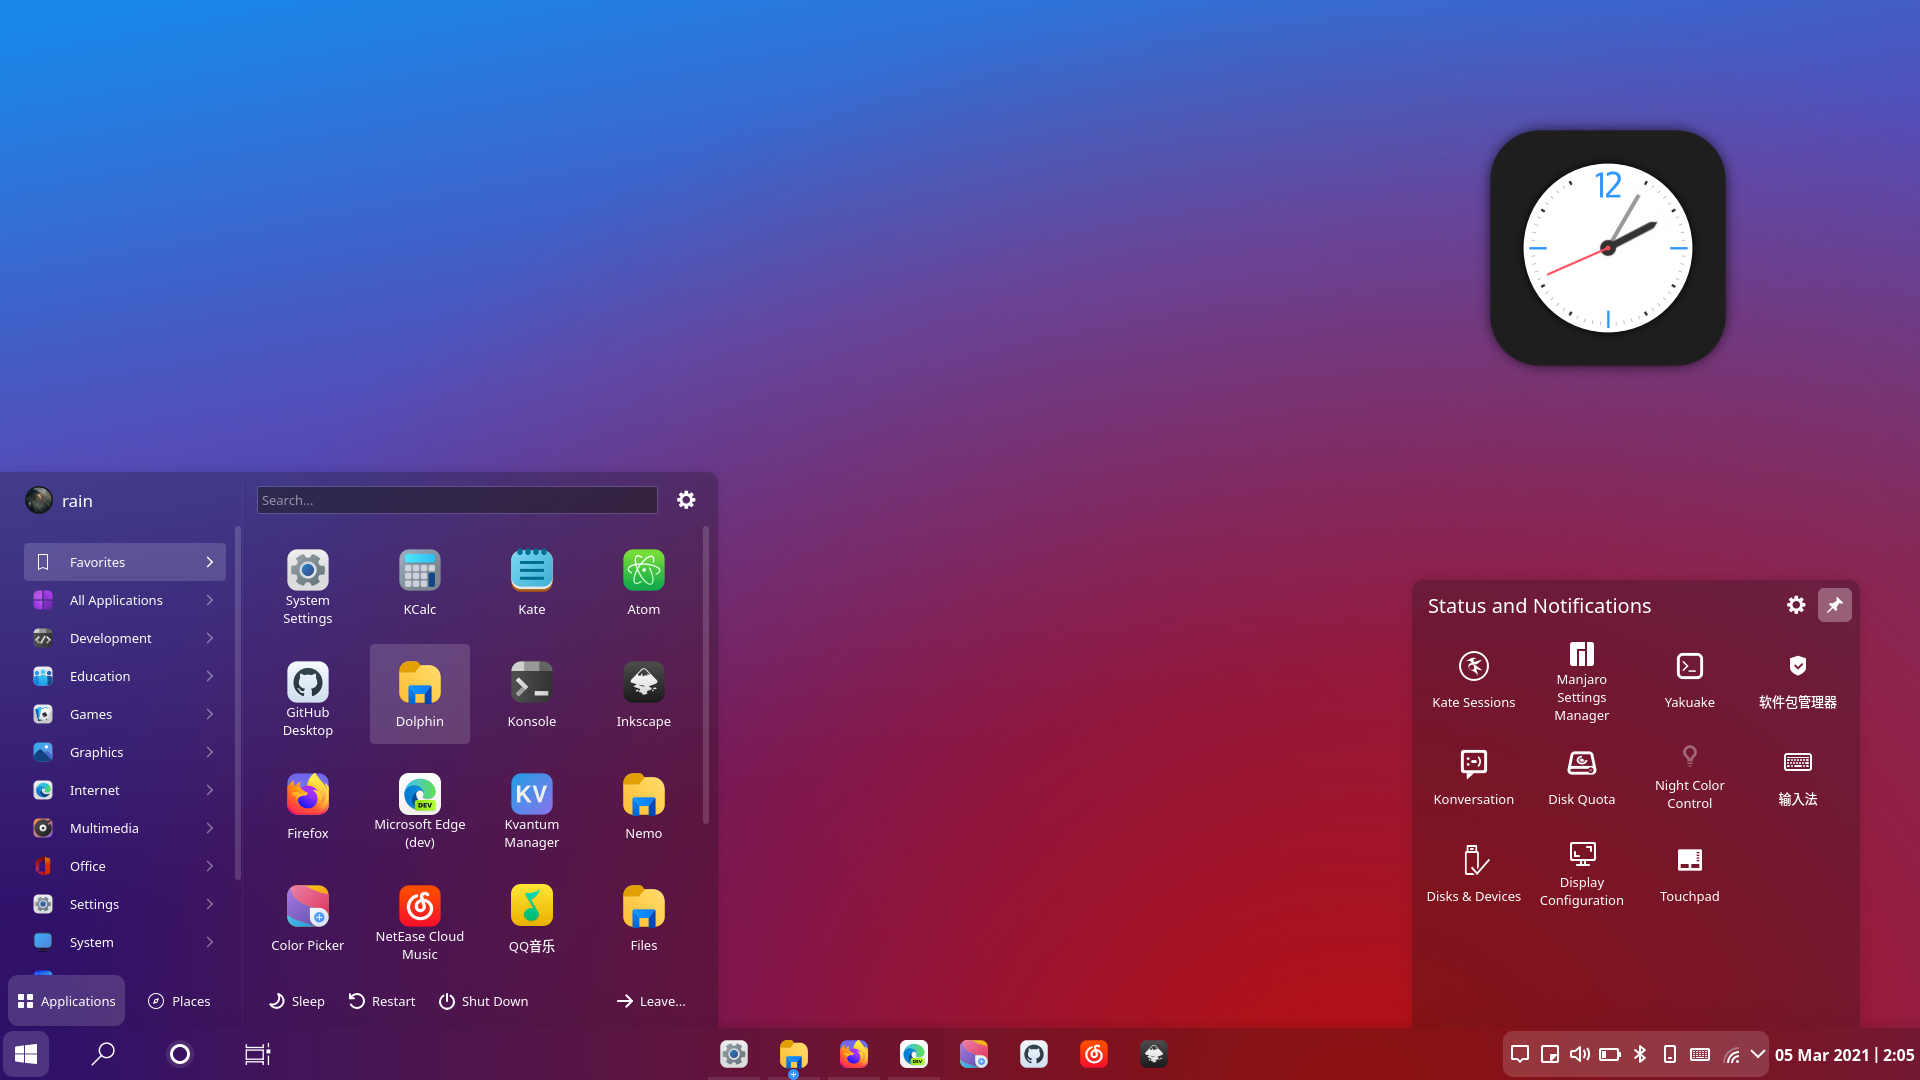Launch NetEase Cloud Music in the launcher
This screenshot has height=1080, width=1920.
(x=419, y=919)
